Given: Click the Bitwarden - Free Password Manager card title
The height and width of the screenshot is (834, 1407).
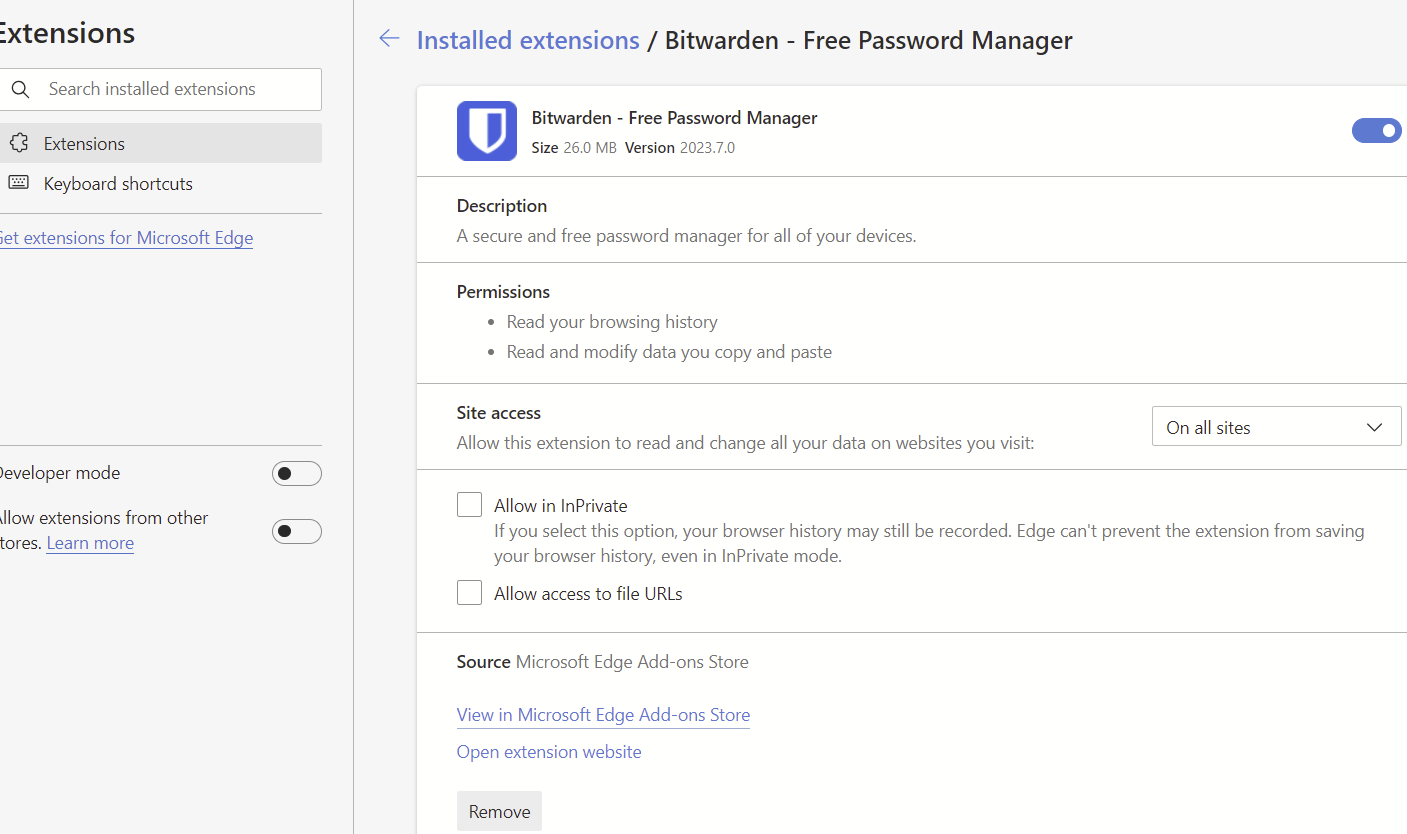Looking at the screenshot, I should [x=675, y=118].
